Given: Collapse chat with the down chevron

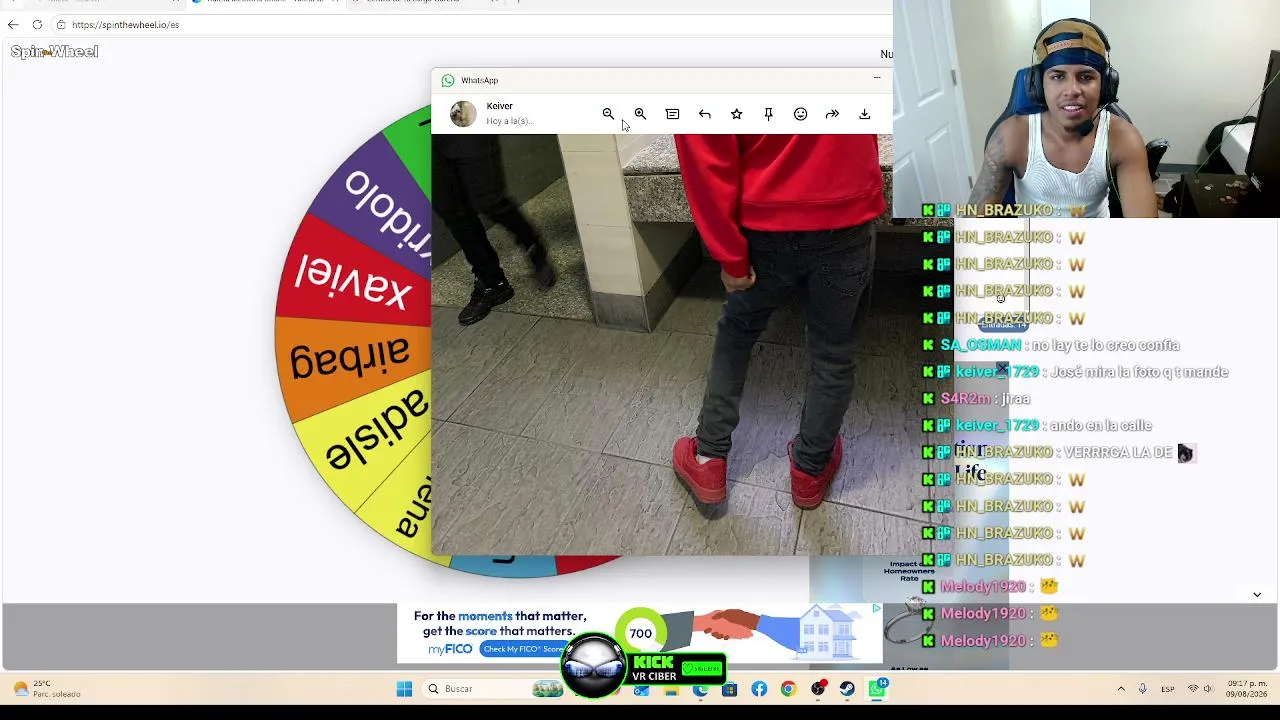Looking at the screenshot, I should click(1257, 595).
